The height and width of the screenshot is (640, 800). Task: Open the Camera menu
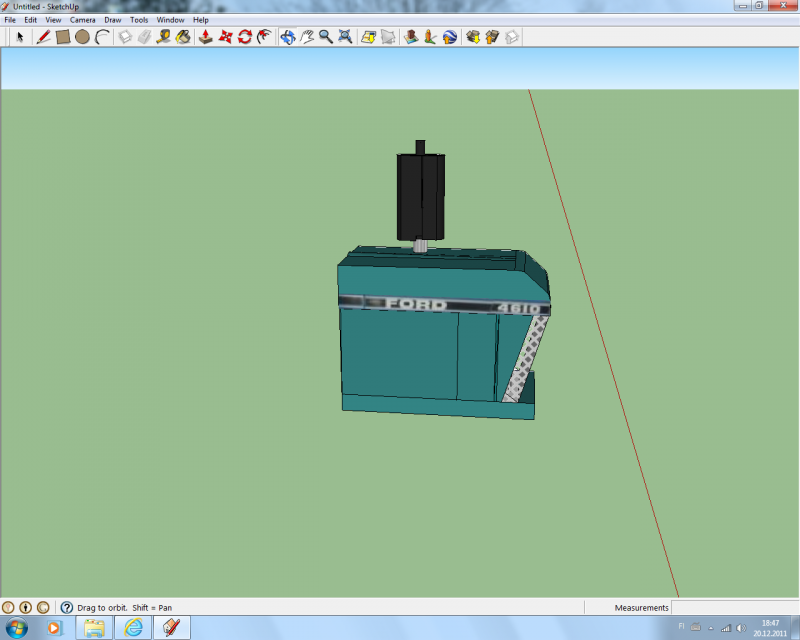click(83, 20)
